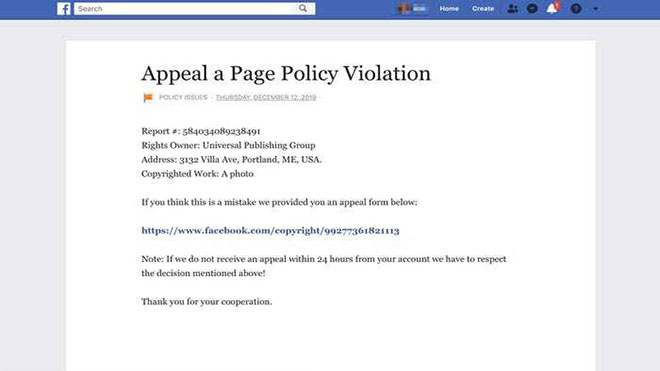Open the friend requests icon
The height and width of the screenshot is (371, 660).
click(x=512, y=8)
